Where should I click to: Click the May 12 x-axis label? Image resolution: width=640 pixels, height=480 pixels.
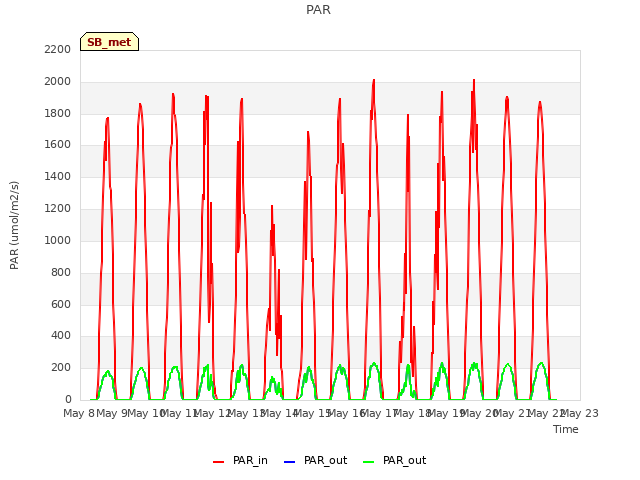[x=213, y=413]
